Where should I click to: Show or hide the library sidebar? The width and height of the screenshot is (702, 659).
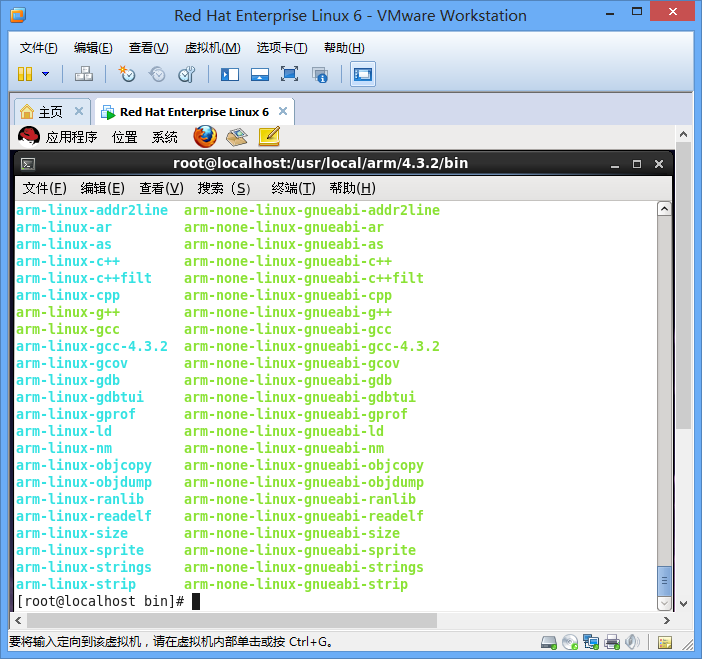[230, 74]
